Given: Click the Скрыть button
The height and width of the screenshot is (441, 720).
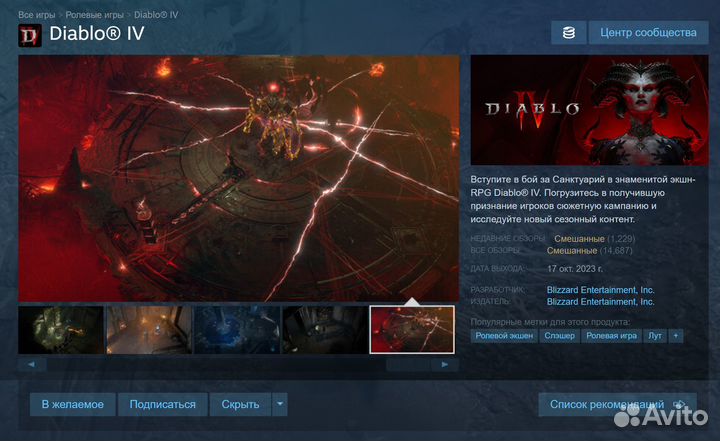Looking at the screenshot, I should [x=240, y=404].
